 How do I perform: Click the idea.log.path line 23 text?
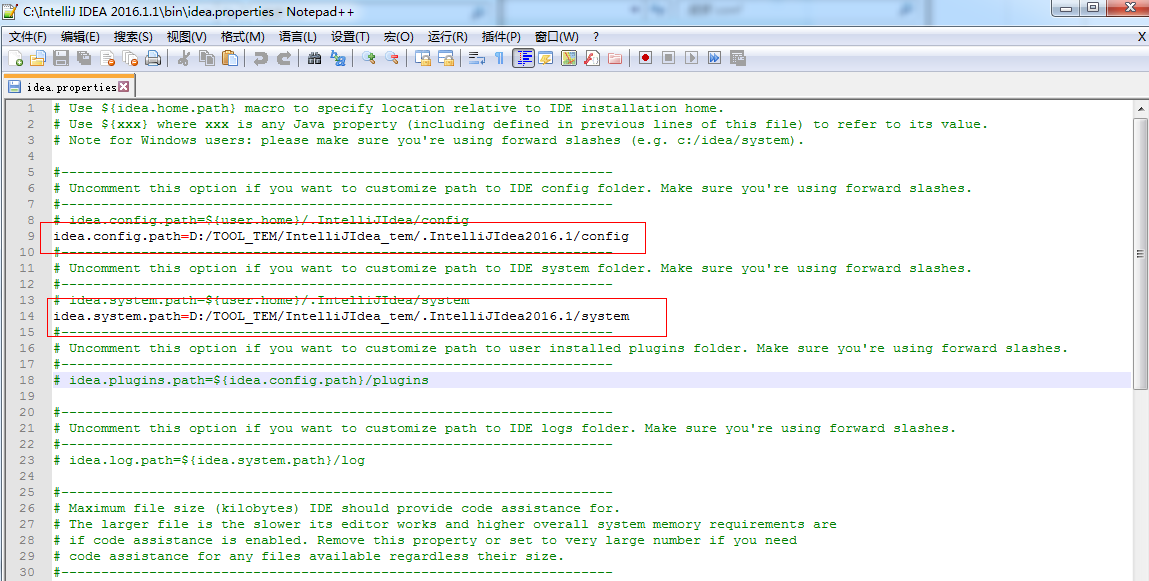click(209, 460)
